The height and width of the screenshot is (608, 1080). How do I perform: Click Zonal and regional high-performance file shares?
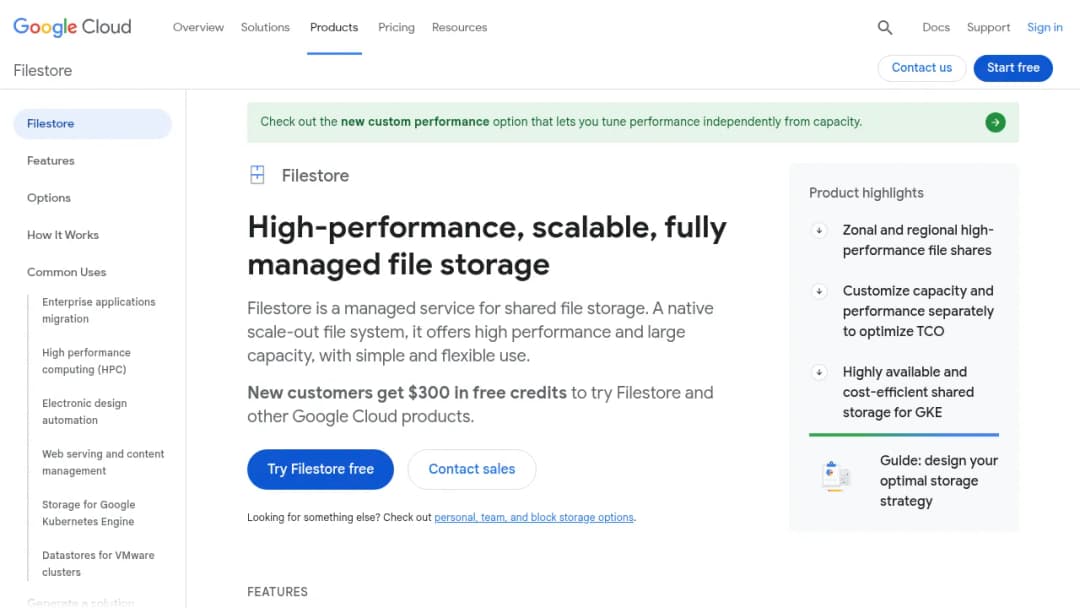pyautogui.click(x=917, y=240)
